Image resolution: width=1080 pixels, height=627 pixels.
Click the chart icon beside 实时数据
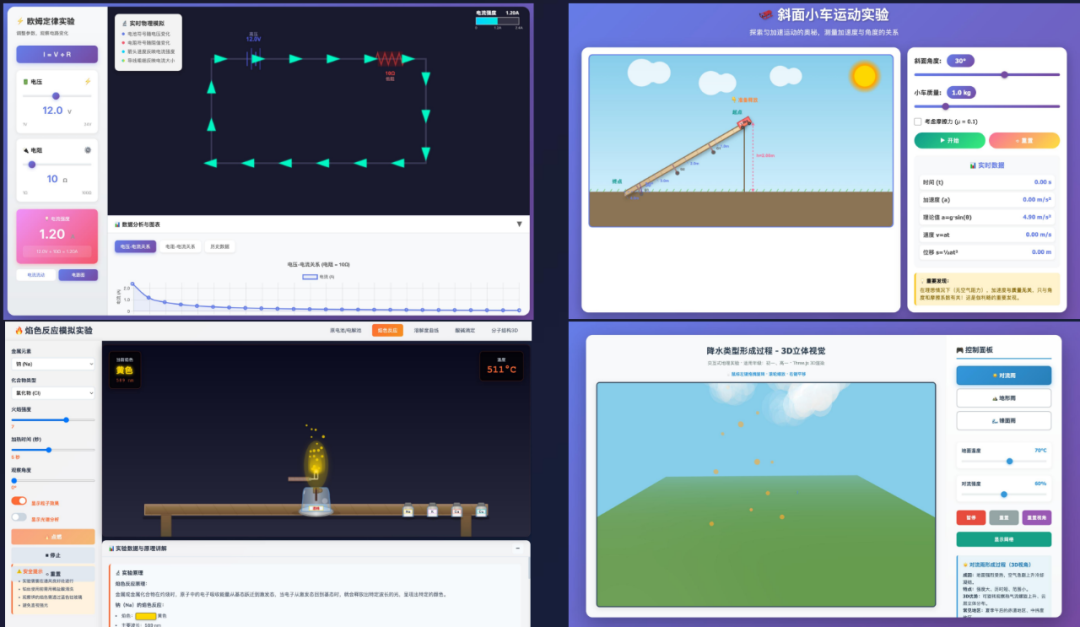coord(973,165)
